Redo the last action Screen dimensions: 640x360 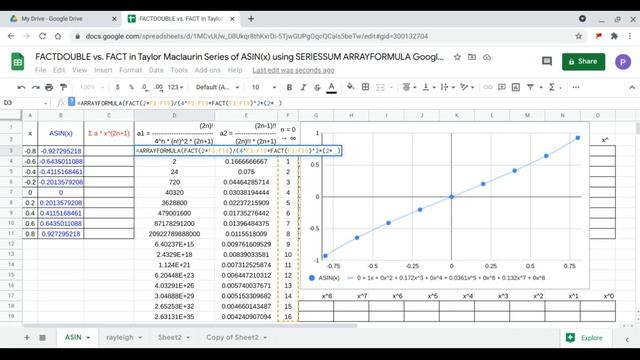tap(36, 87)
